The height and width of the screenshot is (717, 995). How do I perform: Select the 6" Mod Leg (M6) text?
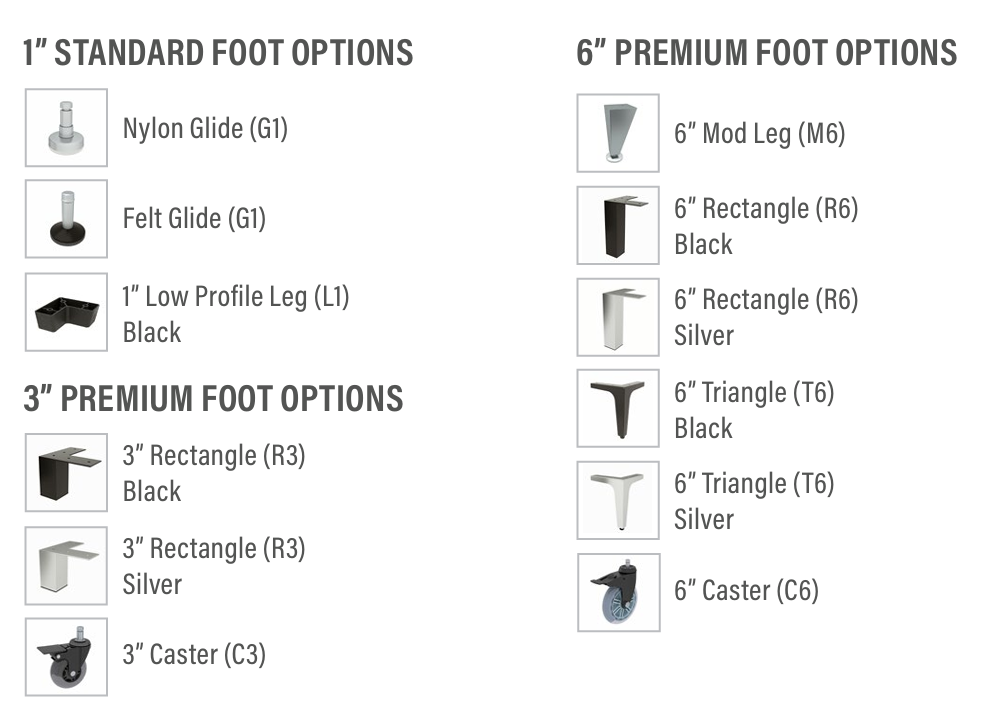click(760, 134)
